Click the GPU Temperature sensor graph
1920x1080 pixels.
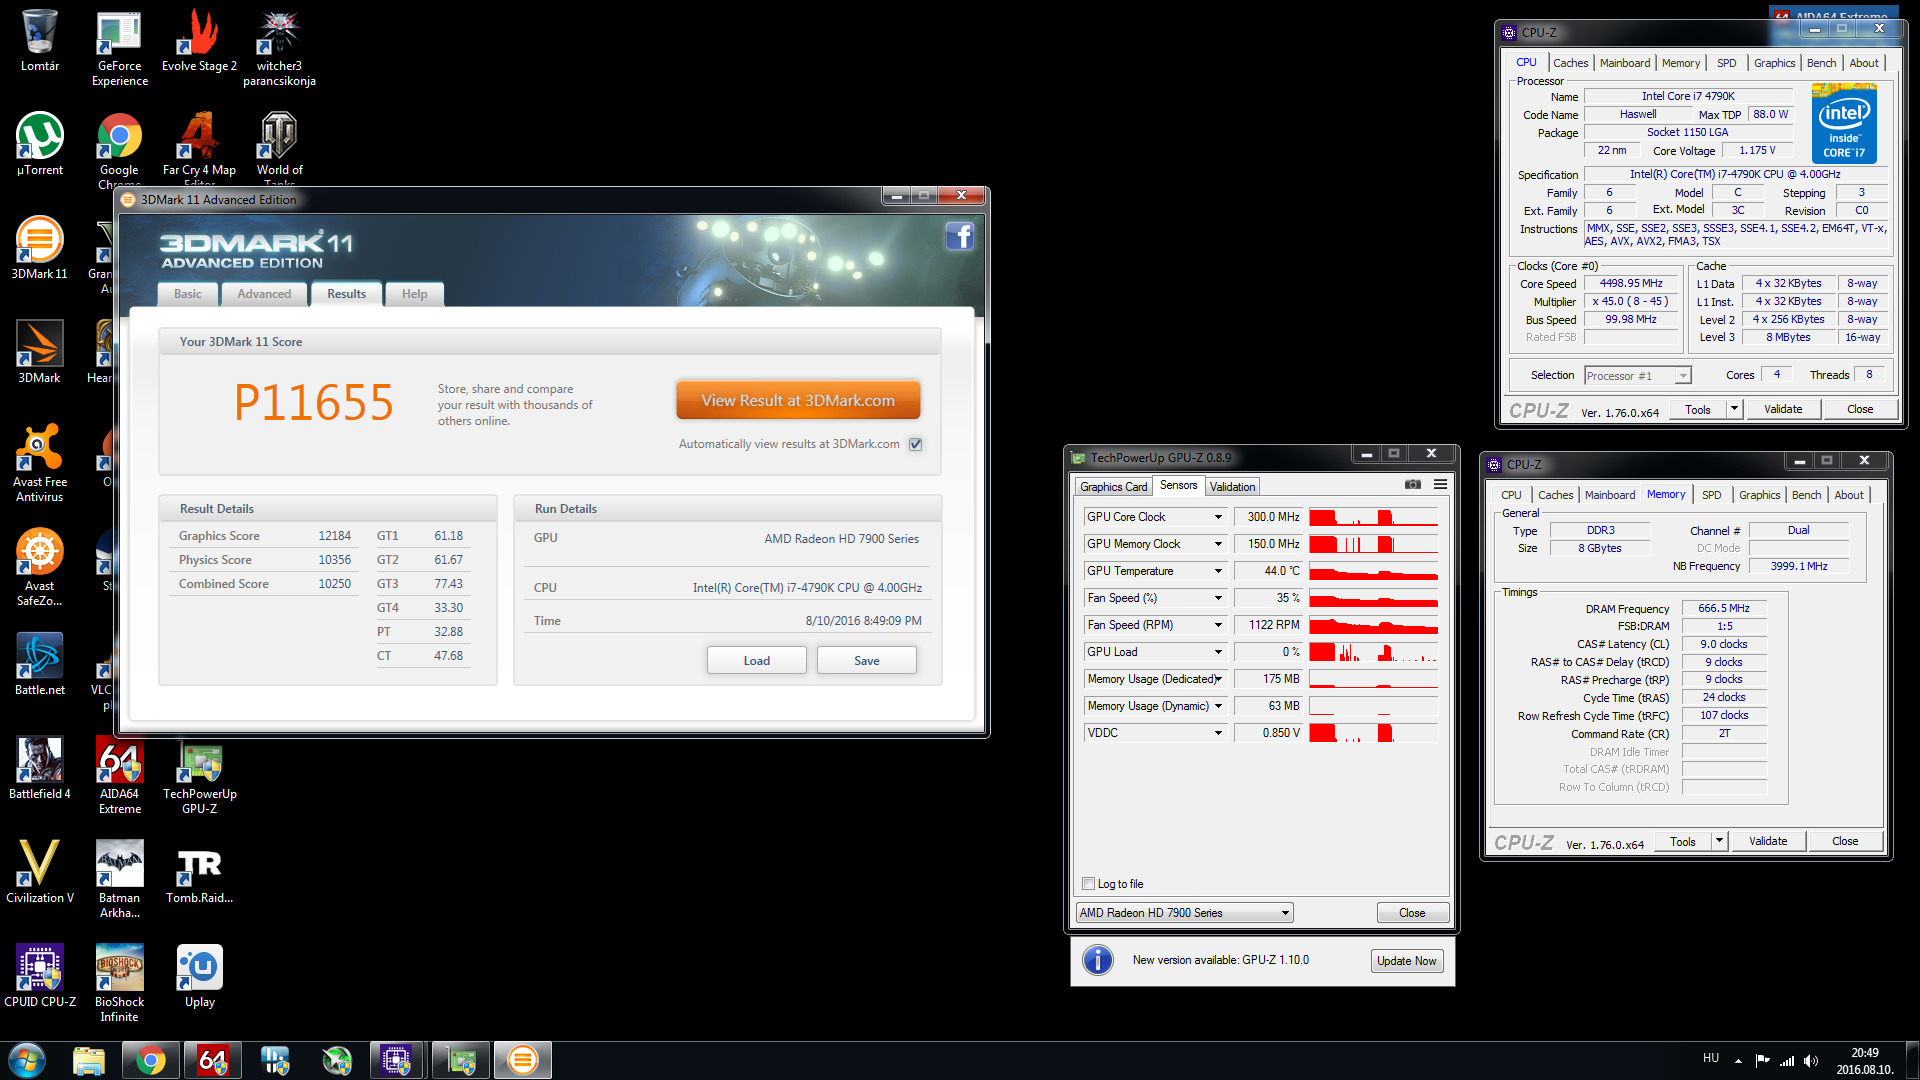click(x=1373, y=571)
